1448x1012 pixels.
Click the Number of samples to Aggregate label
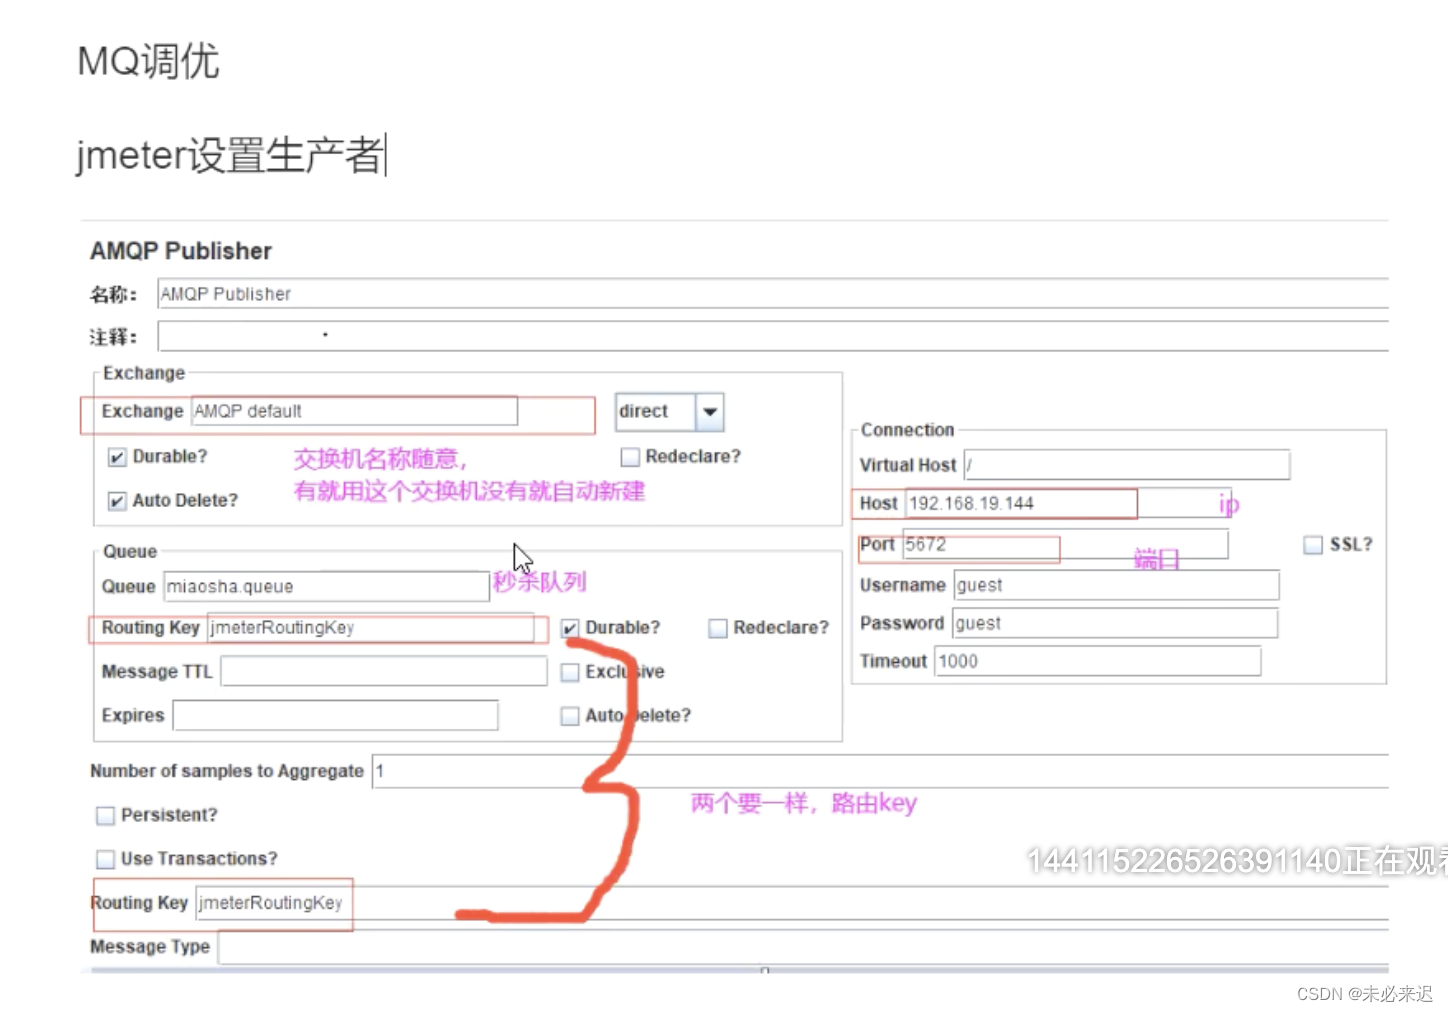(x=227, y=771)
